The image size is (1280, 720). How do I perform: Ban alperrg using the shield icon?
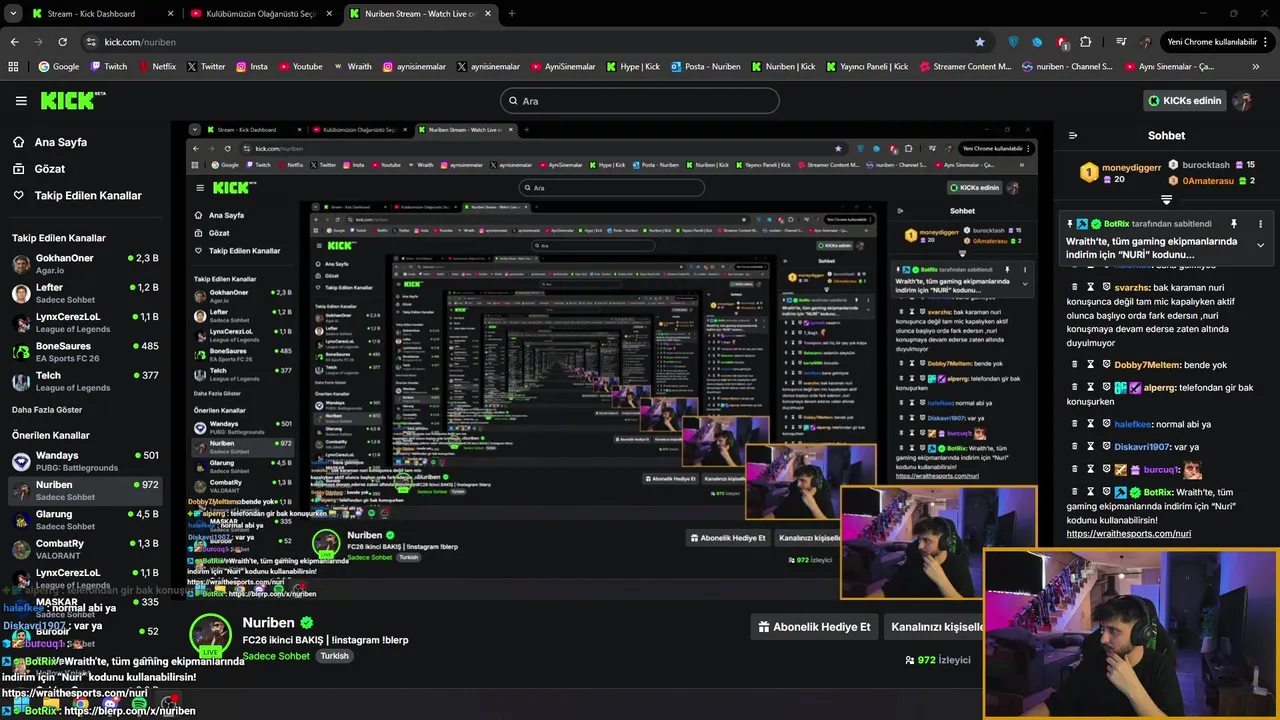[x=1106, y=387]
